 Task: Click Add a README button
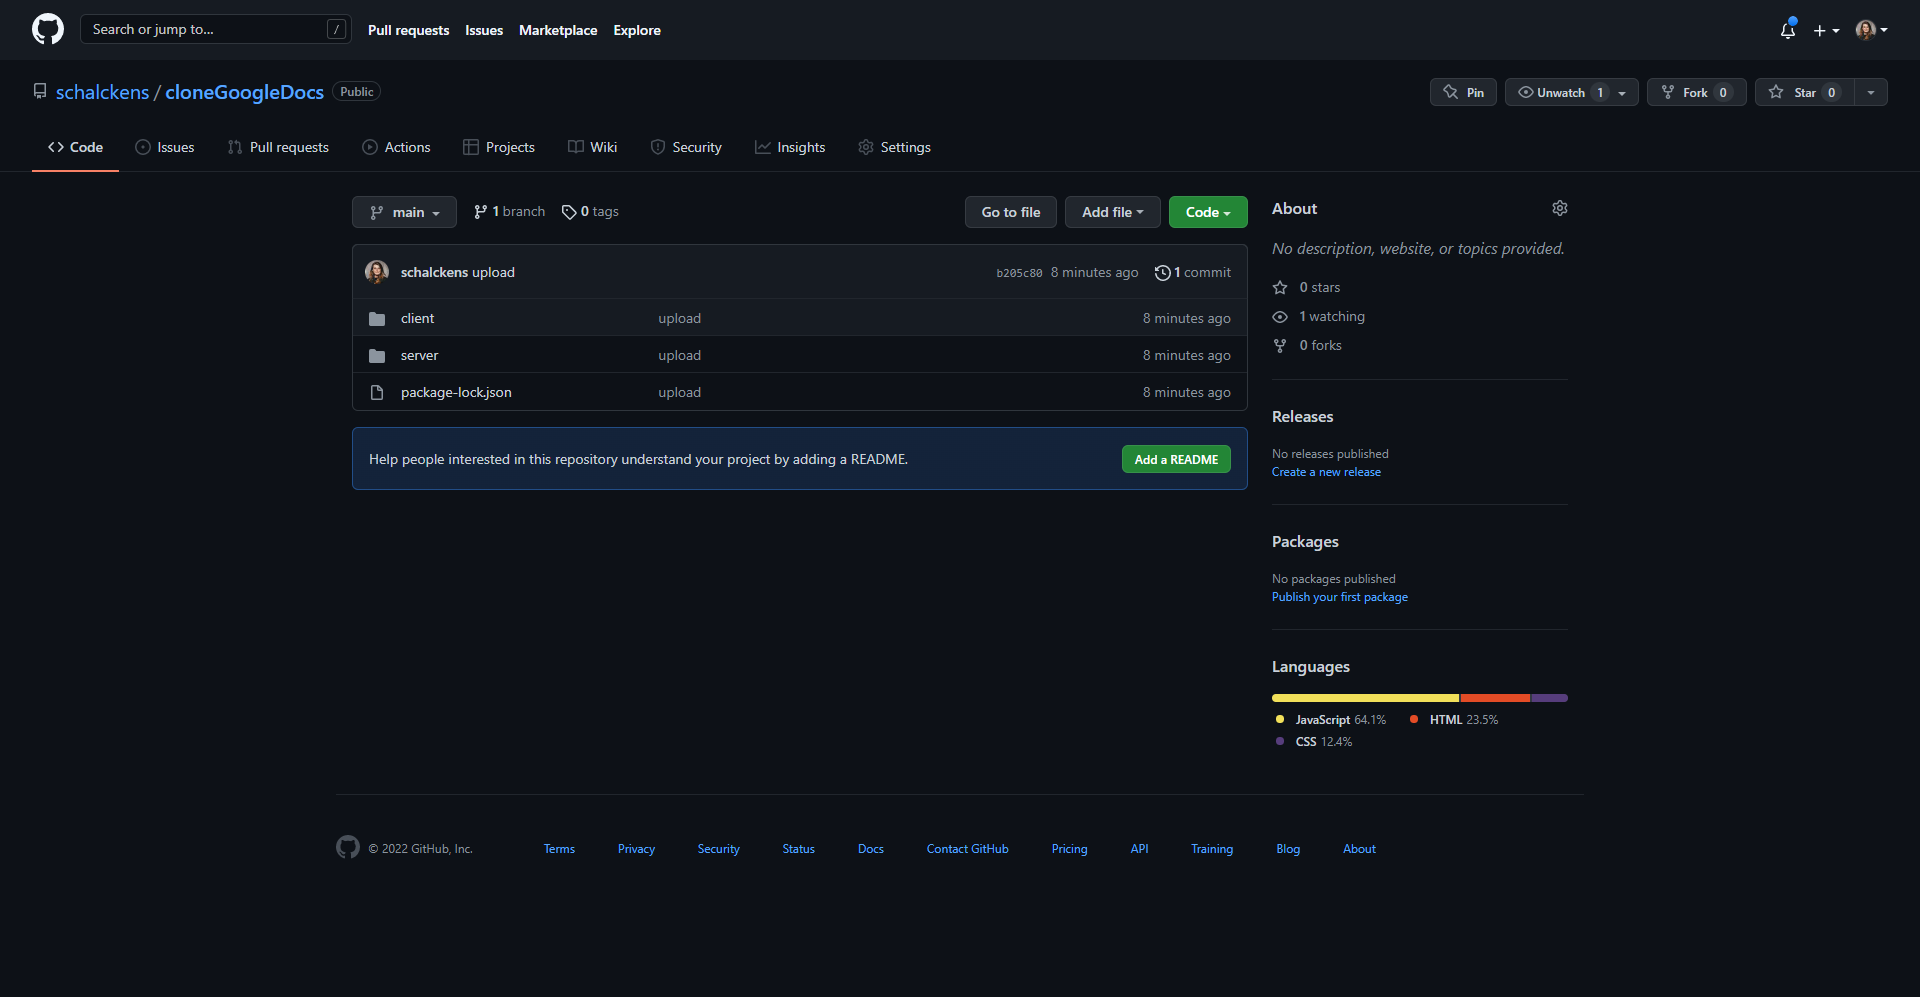click(1176, 459)
